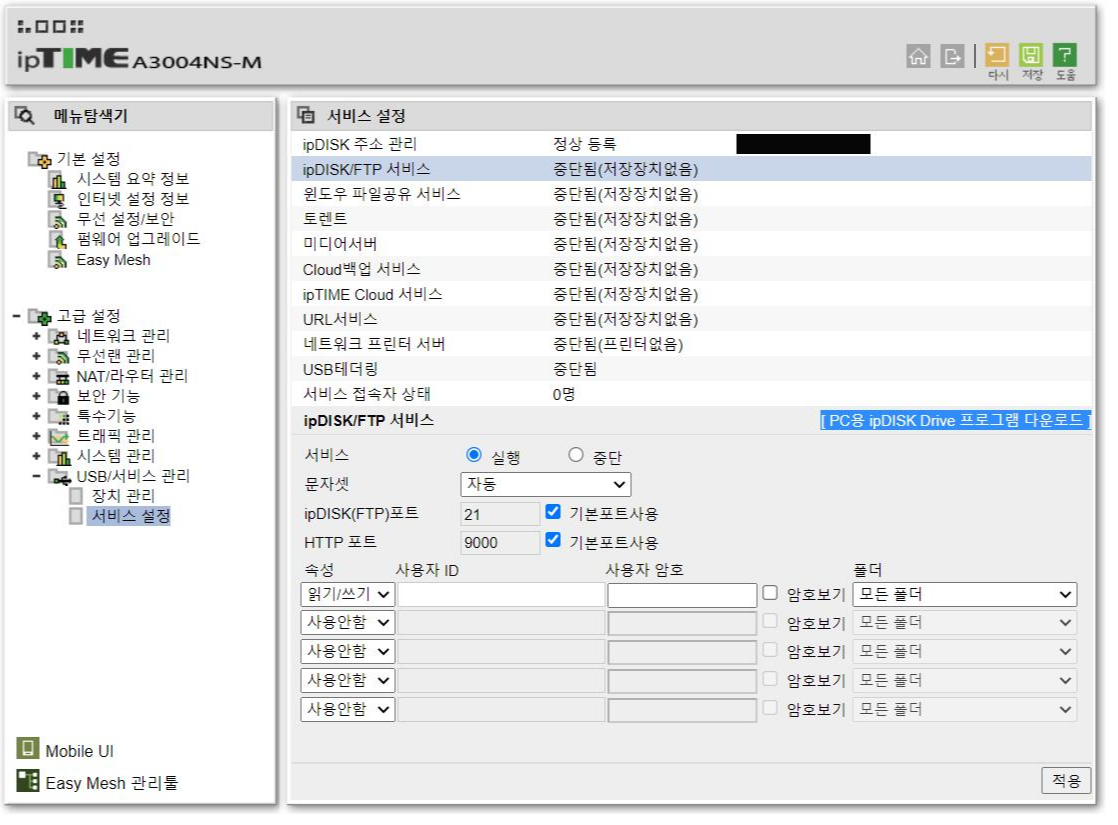Select the 토렌트 service row

point(691,219)
